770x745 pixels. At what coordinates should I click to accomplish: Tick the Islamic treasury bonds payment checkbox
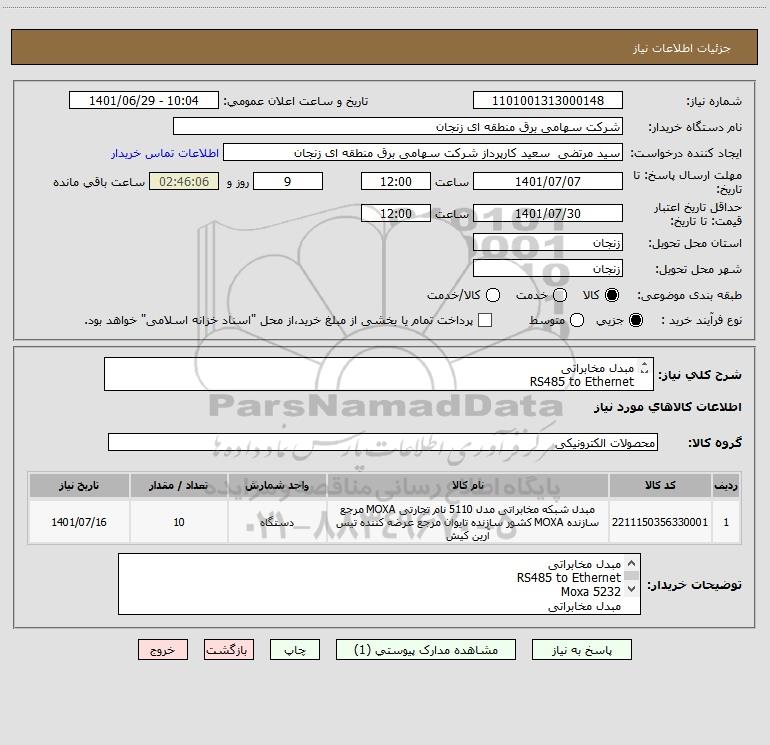[485, 321]
